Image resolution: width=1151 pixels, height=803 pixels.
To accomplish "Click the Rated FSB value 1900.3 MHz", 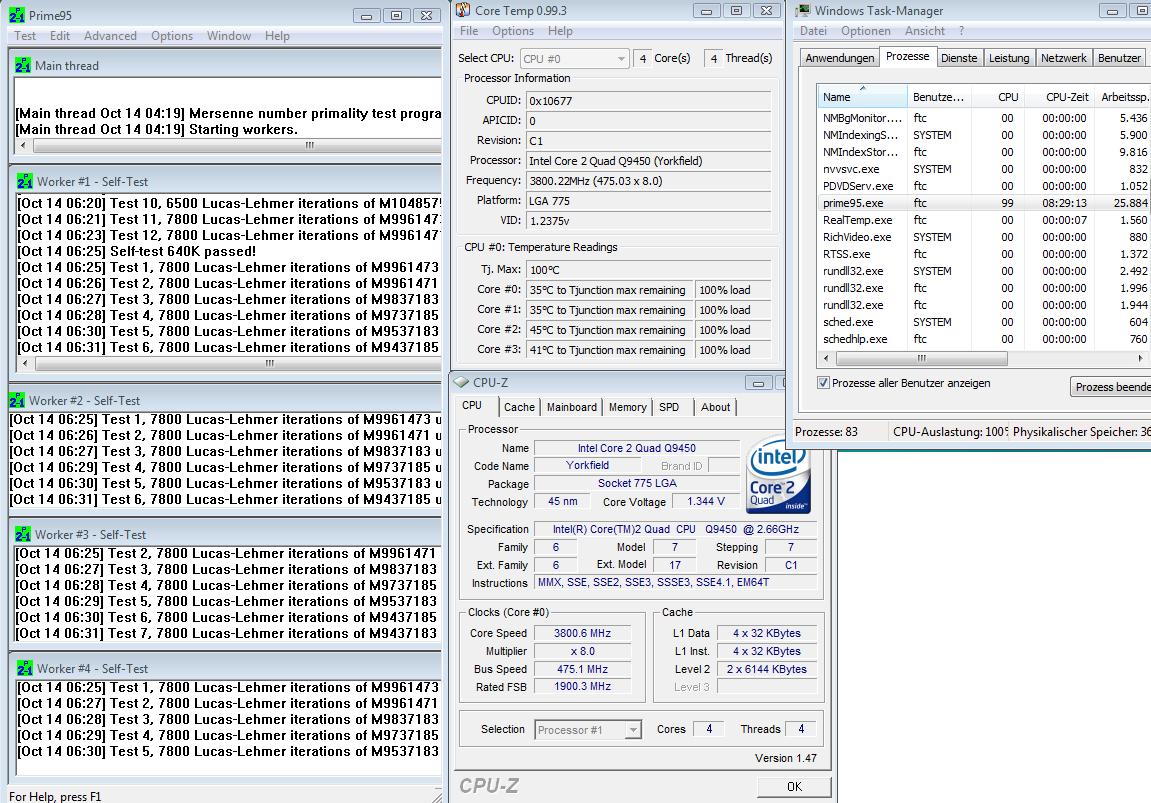I will point(582,686).
